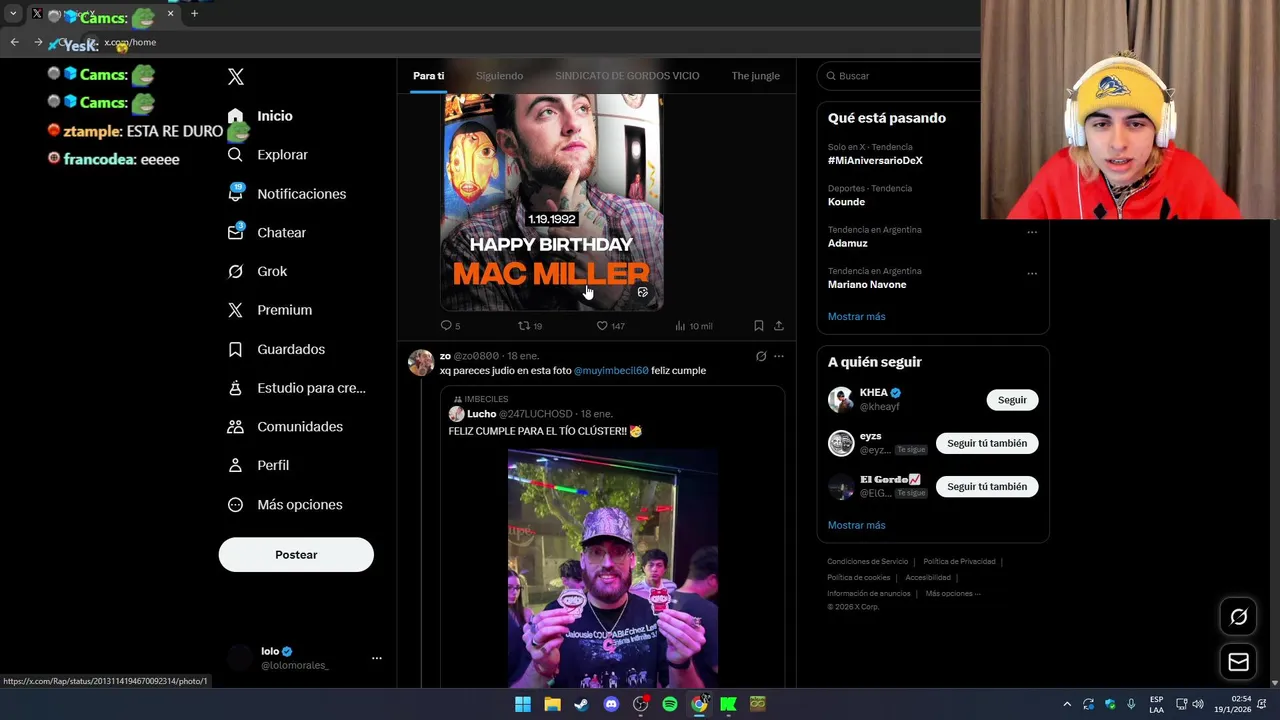Repost the Mac Miller post
The height and width of the screenshot is (720, 1280).
pyautogui.click(x=529, y=326)
